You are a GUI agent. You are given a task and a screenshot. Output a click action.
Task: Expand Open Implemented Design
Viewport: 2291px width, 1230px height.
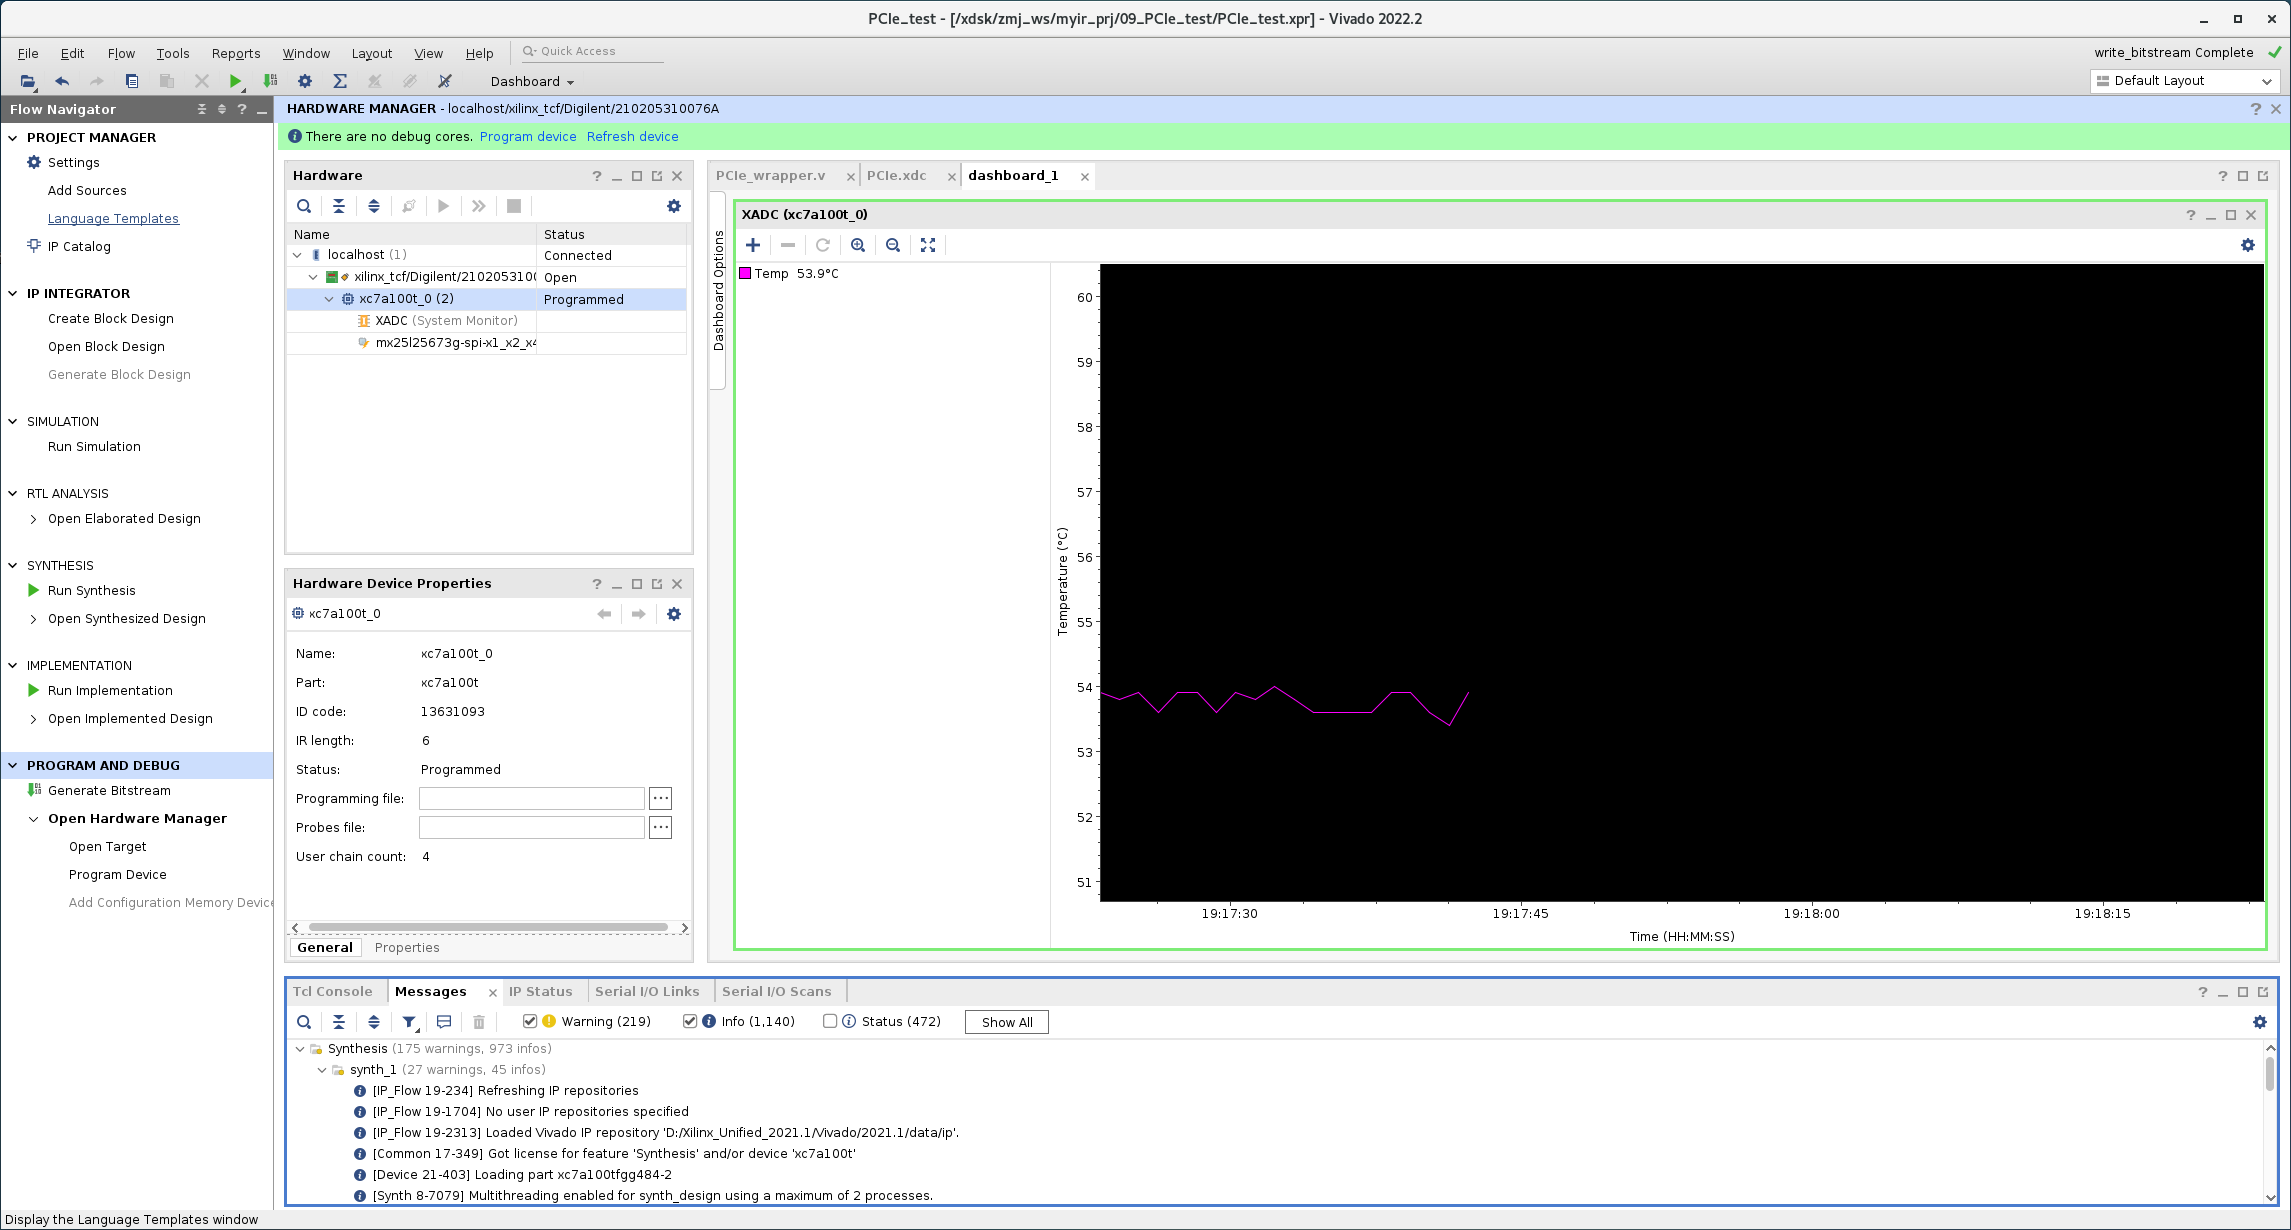click(x=34, y=719)
